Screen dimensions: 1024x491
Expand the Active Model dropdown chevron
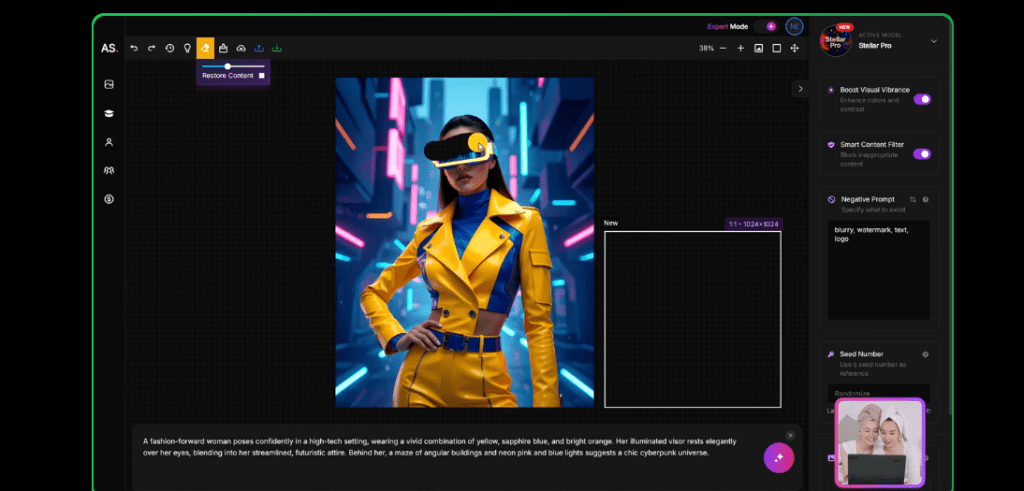934,41
